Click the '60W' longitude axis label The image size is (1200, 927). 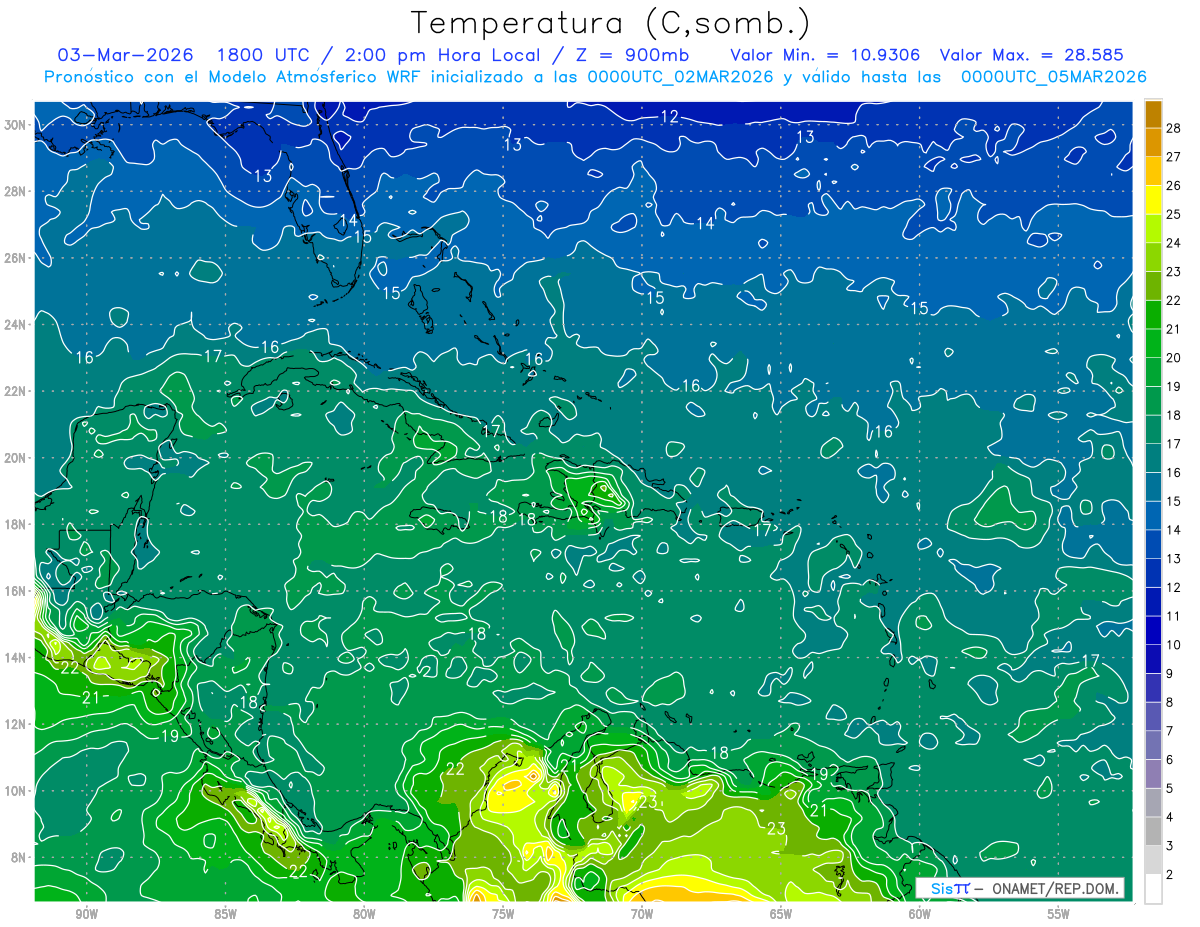pos(920,915)
